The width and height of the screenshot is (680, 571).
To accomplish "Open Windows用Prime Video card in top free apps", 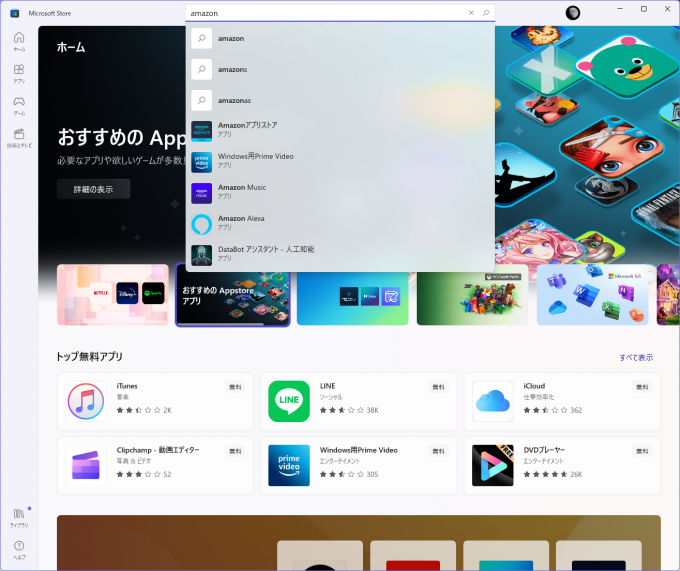I will (359, 465).
